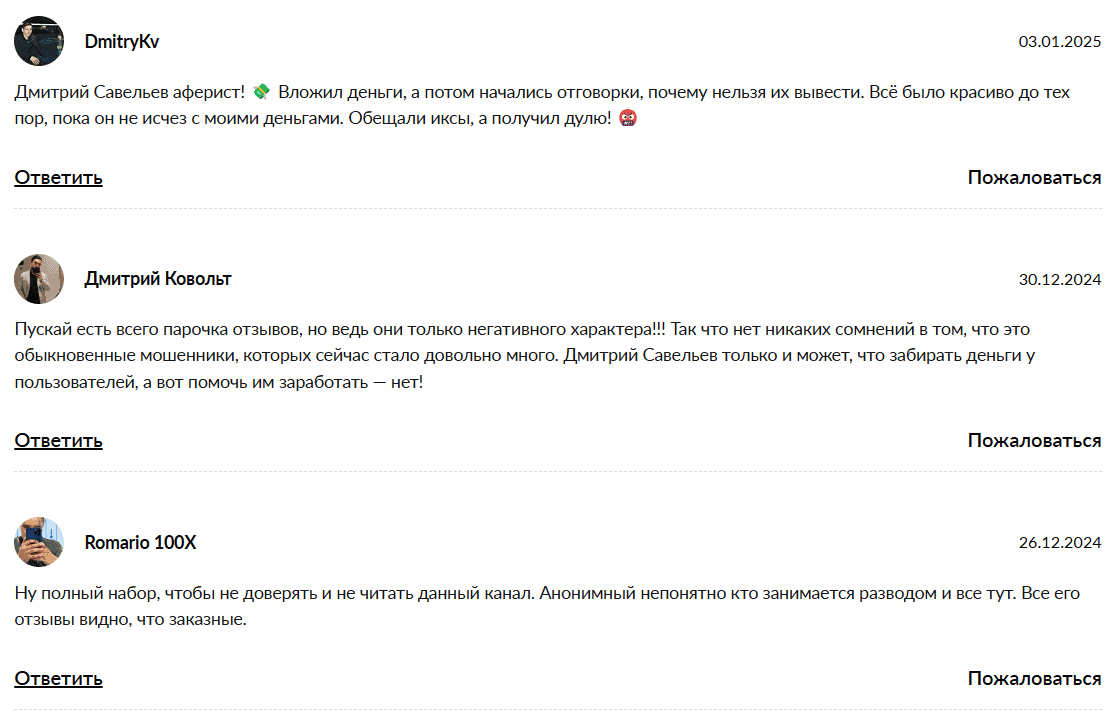Screen dimensions: 1115x712
Task: Click the Romario 100X profile avatar
Action: pyautogui.click(x=39, y=542)
